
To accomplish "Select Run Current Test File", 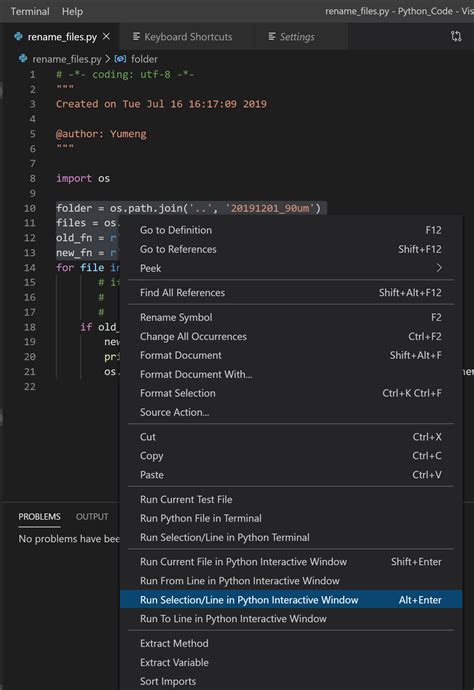I will pos(290,499).
